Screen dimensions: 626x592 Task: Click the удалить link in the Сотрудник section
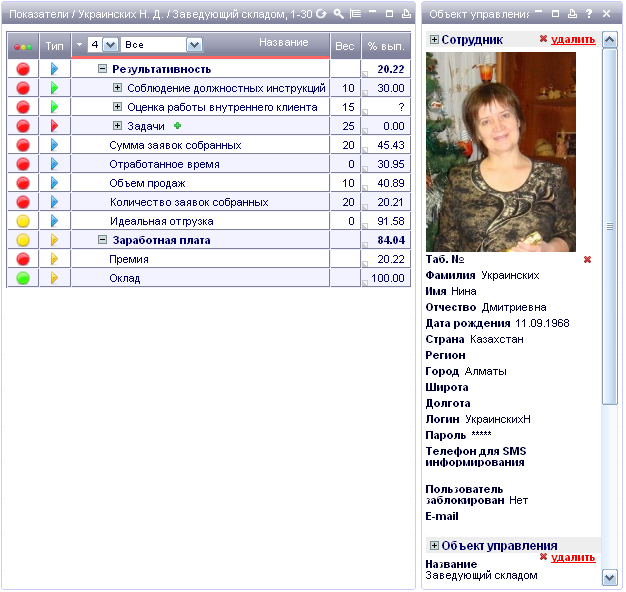pyautogui.click(x=573, y=40)
